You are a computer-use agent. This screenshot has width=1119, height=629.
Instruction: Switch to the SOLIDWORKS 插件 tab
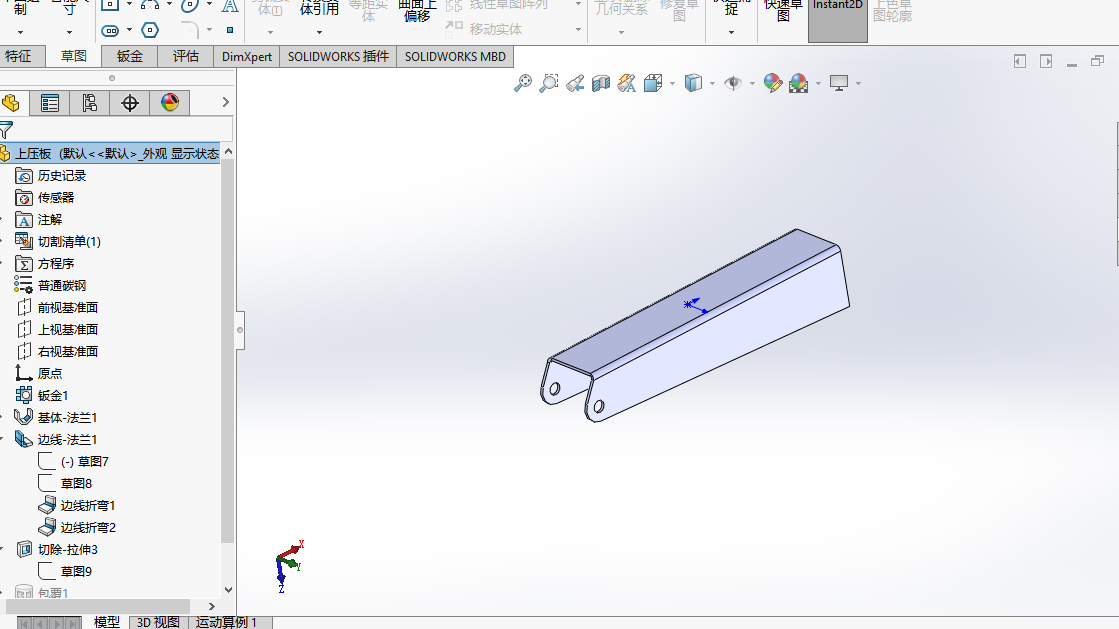click(338, 56)
